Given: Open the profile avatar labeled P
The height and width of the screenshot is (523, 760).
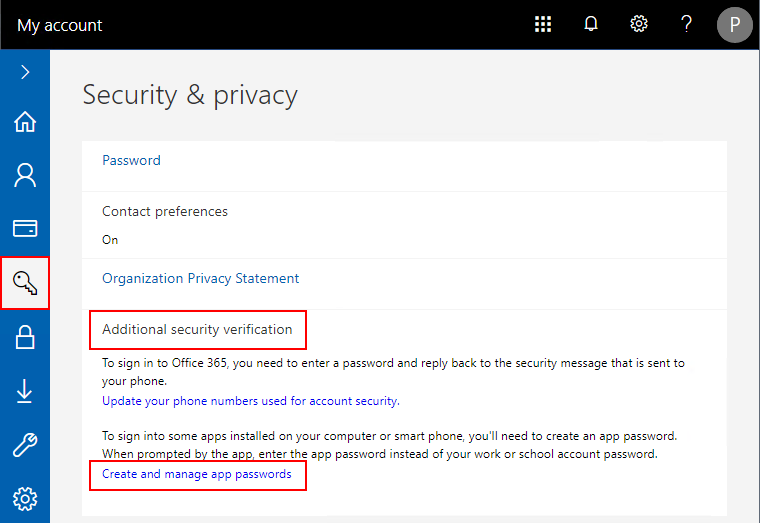Looking at the screenshot, I should point(734,24).
